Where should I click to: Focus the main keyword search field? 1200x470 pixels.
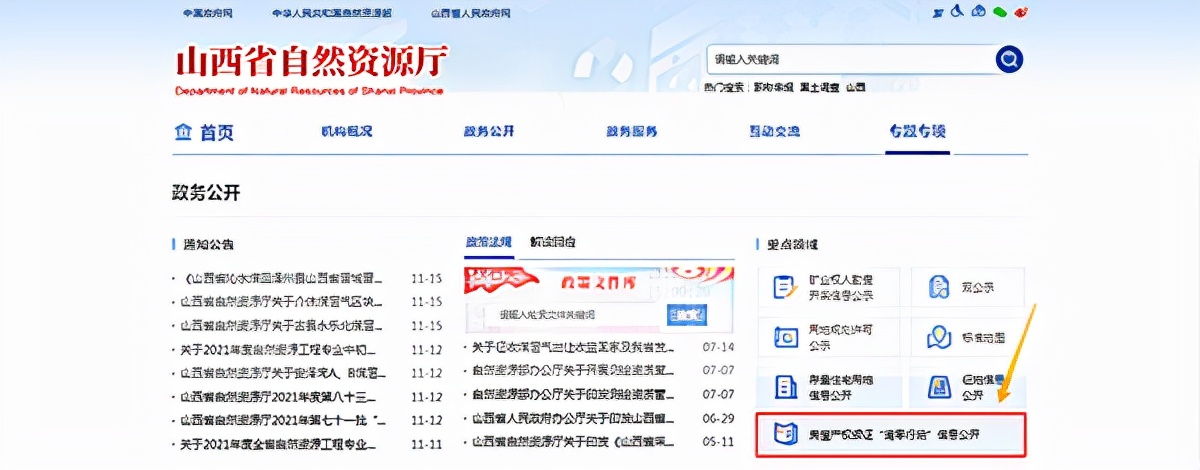pos(850,60)
